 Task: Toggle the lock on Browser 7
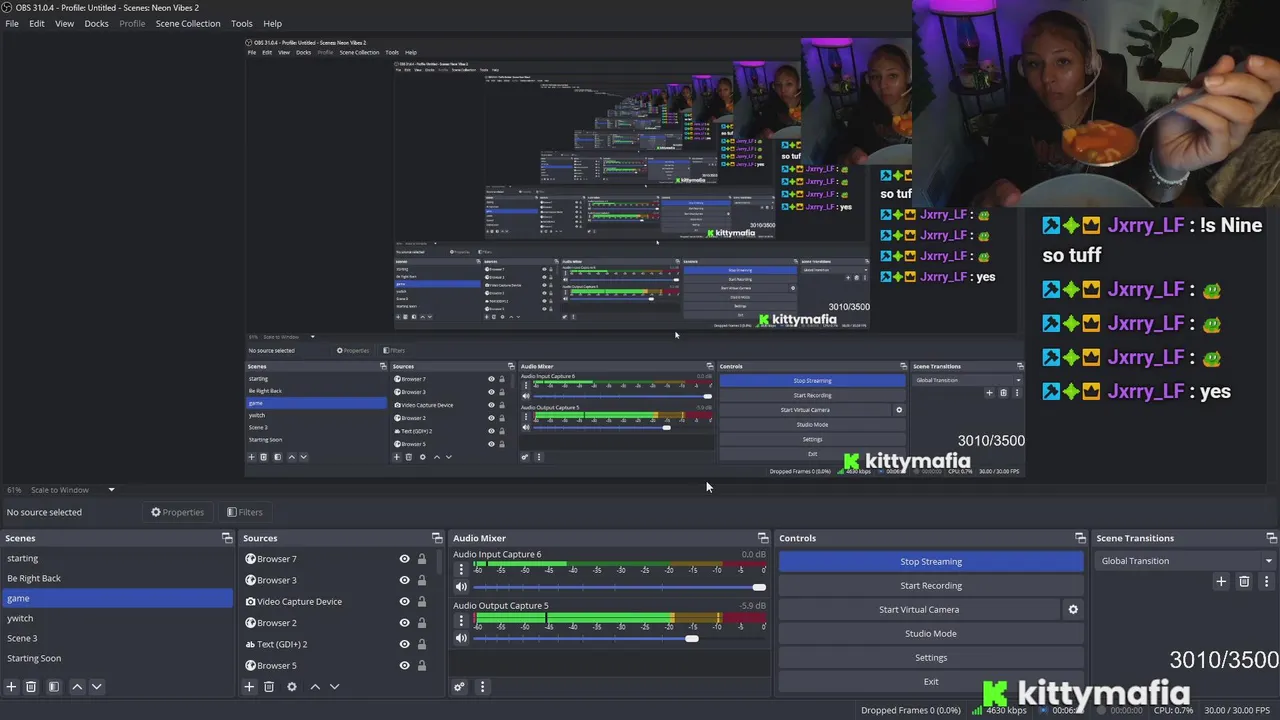tap(422, 559)
